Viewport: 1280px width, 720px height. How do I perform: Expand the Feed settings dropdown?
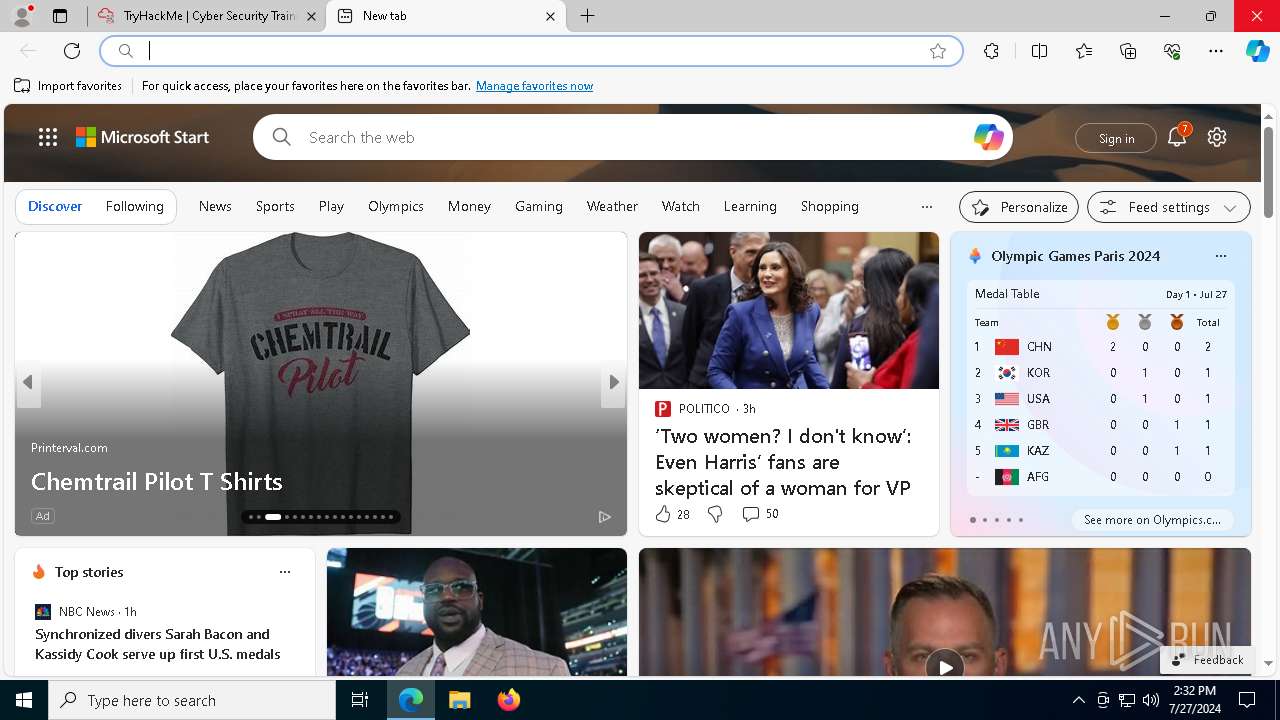point(1169,207)
